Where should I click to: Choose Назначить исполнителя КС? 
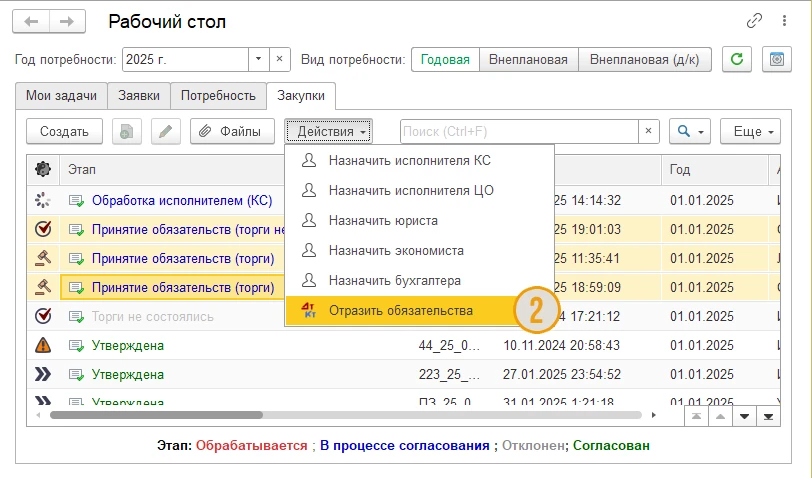(419, 161)
